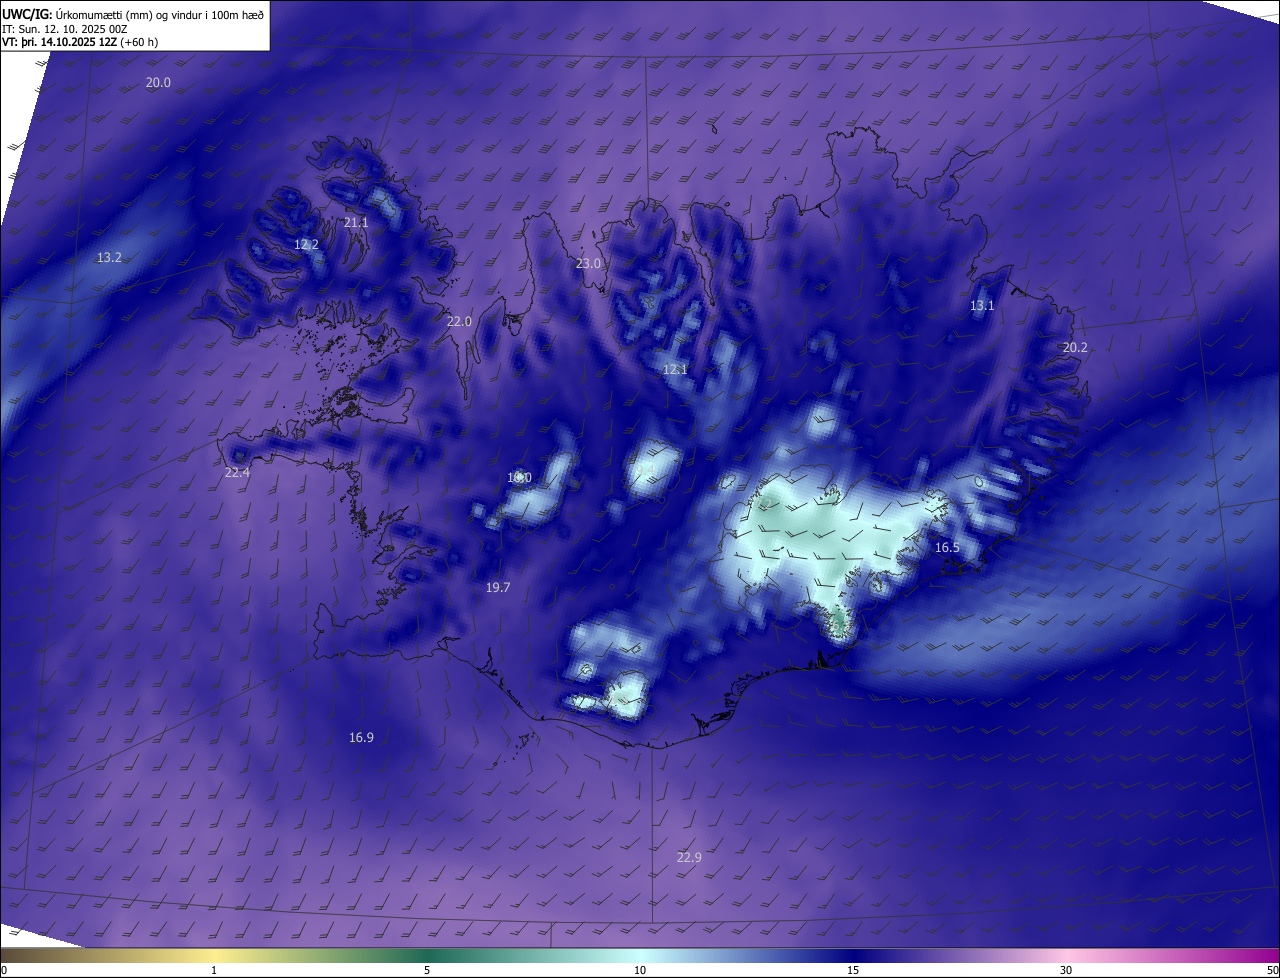Screen dimensions: 1280x978
Task: Click the colorbar tick label 1
Action: (214, 971)
